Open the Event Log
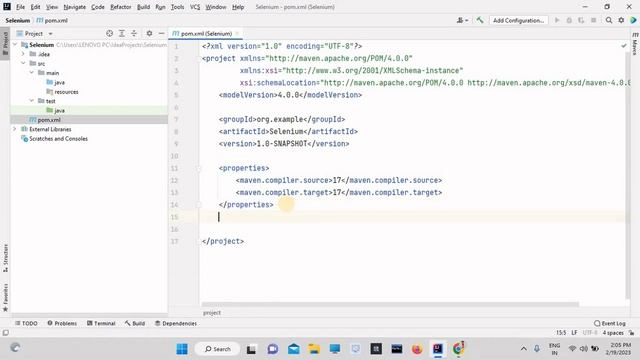640x360 pixels. (x=610, y=323)
